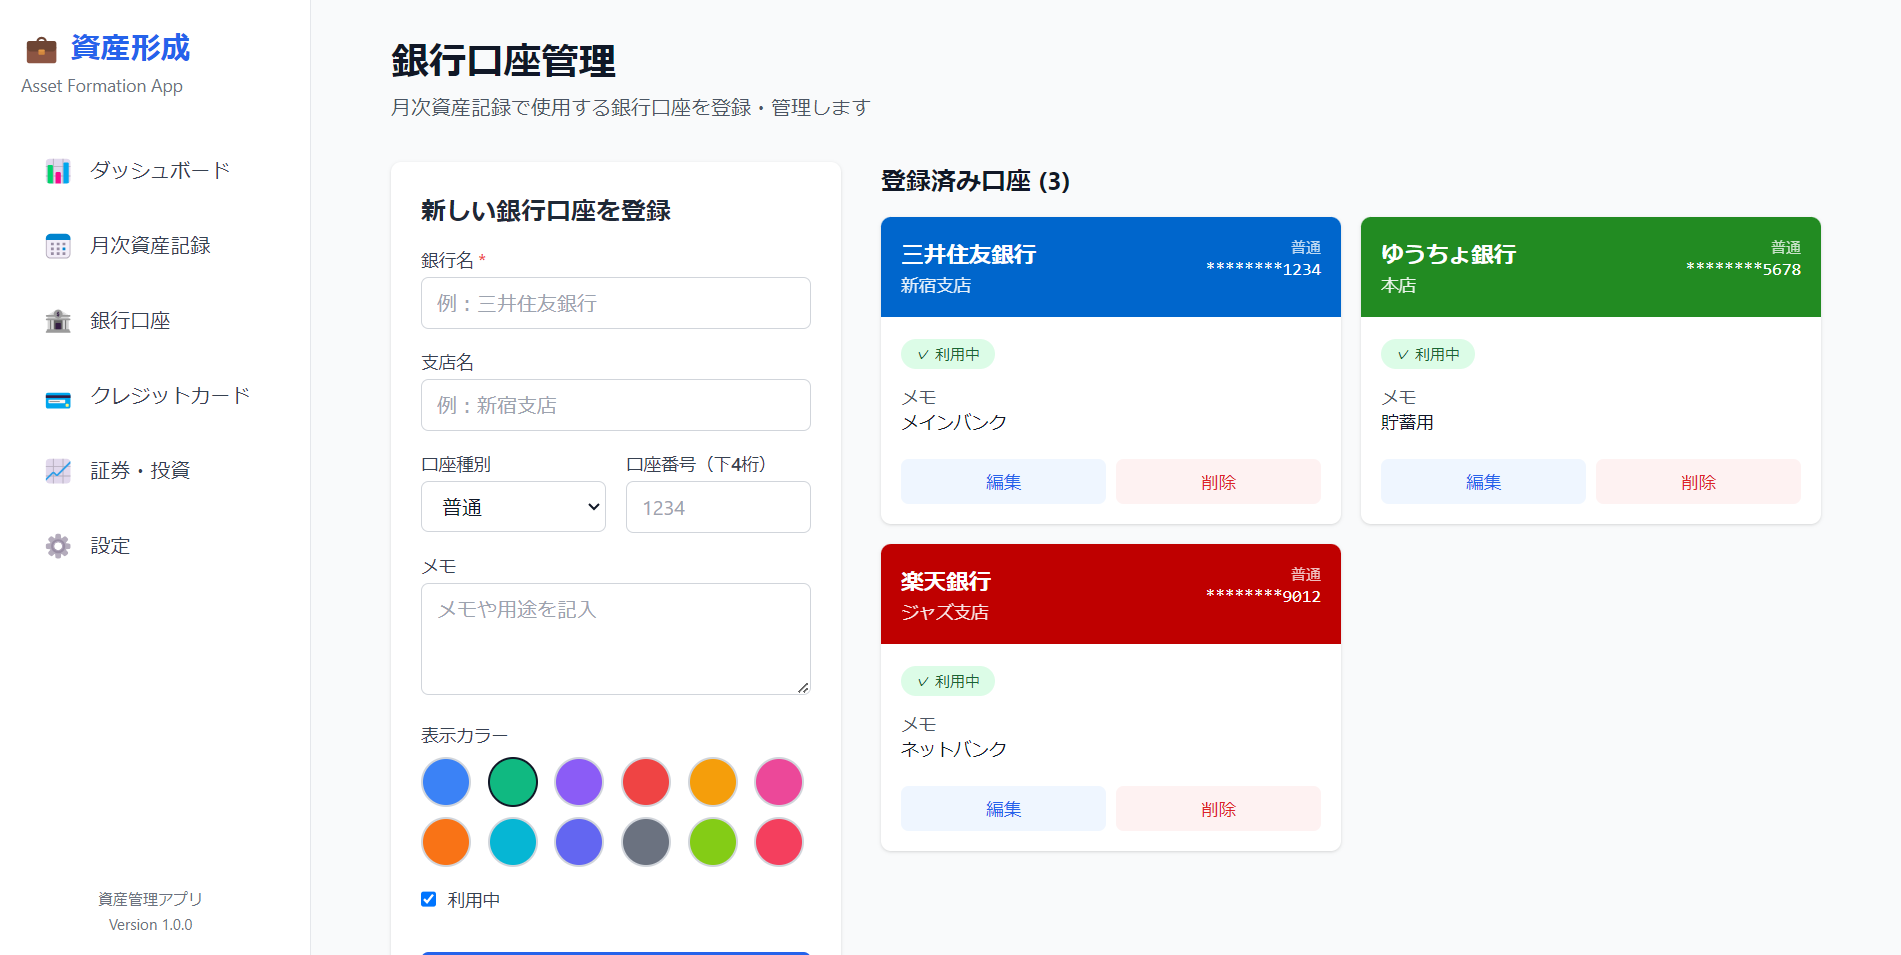Toggle the 利用中 checkbox in the form
The width and height of the screenshot is (1901, 955).
click(428, 899)
